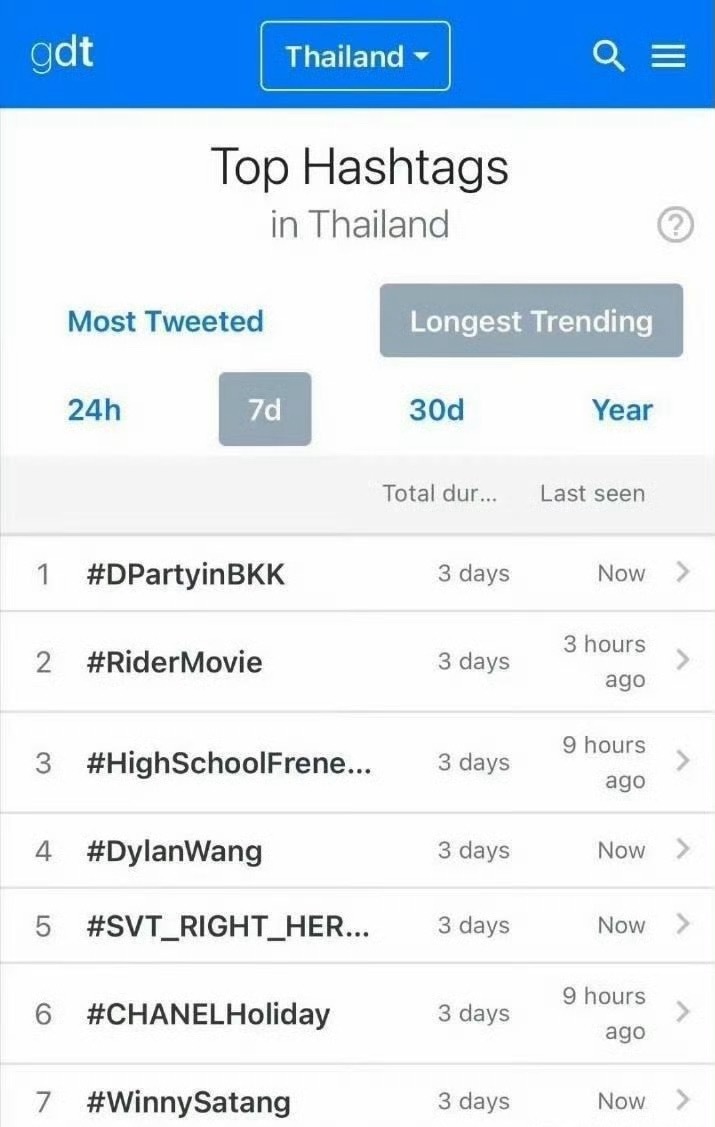Open the Thailand country dropdown
The width and height of the screenshot is (715, 1127).
(355, 56)
